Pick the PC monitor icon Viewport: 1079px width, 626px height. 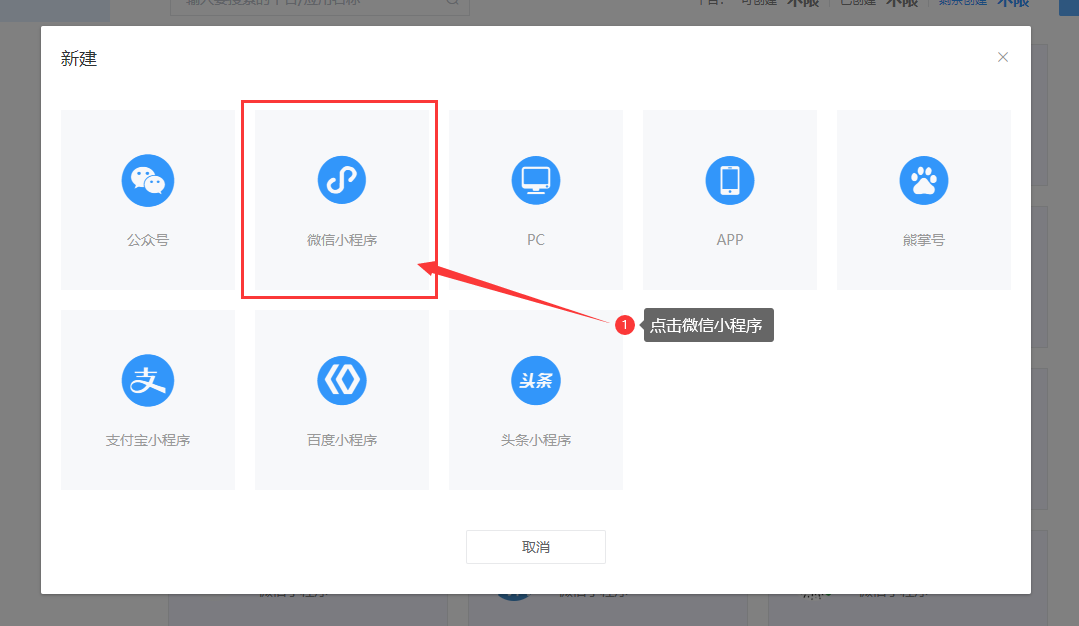[x=536, y=180]
